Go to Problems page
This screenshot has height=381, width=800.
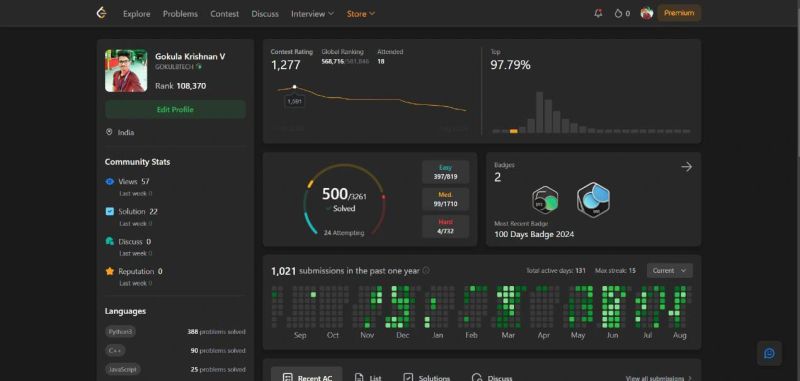180,14
